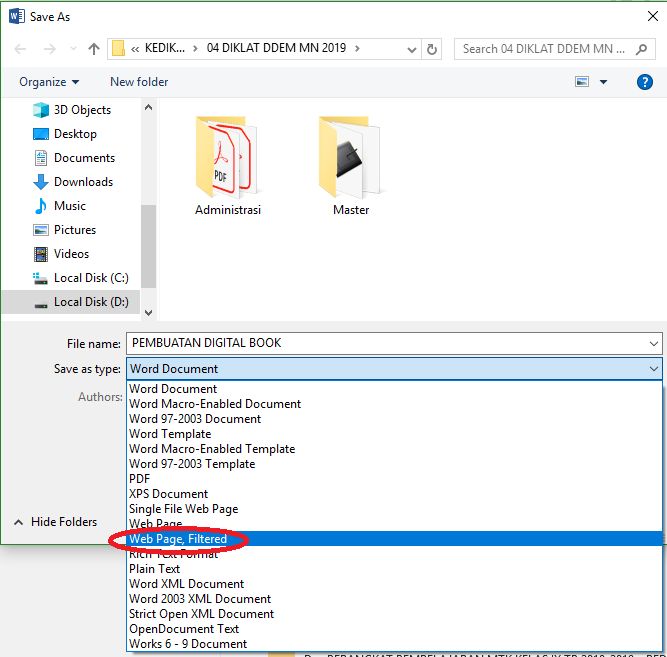Collapse the Save as type combo box
Viewport: 667px width, 657px height.
394,368
